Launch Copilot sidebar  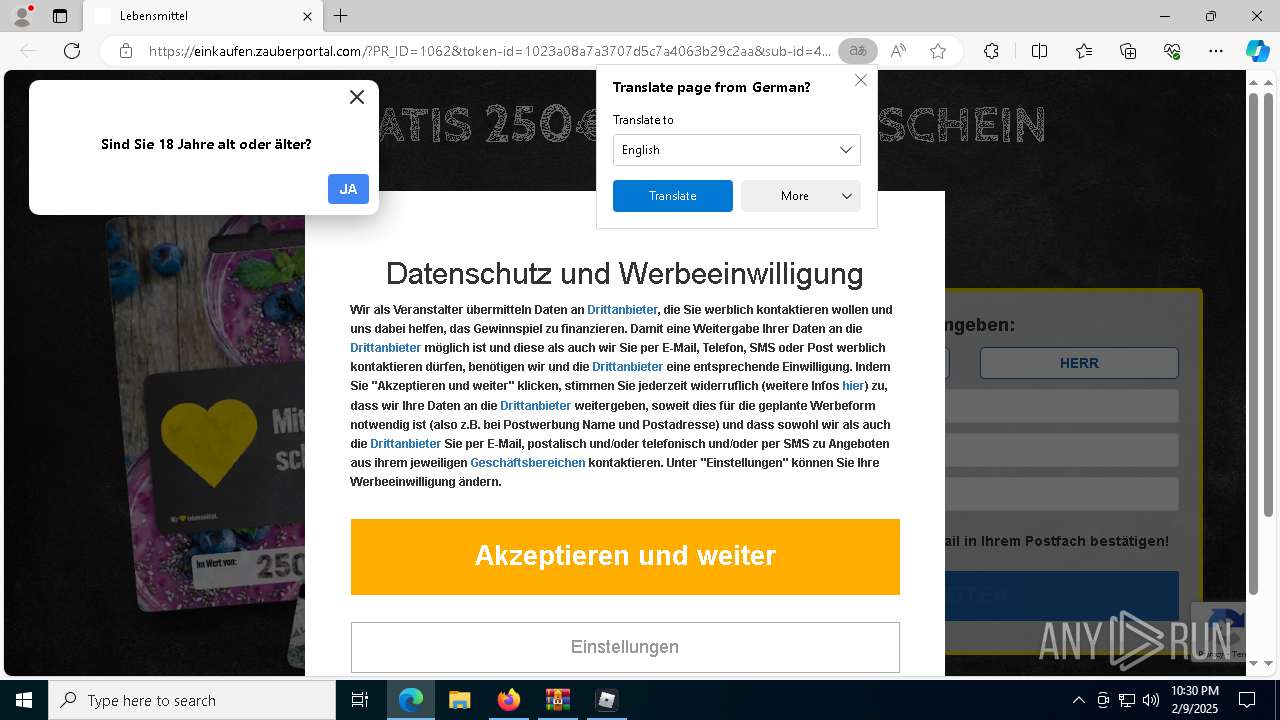click(x=1257, y=51)
